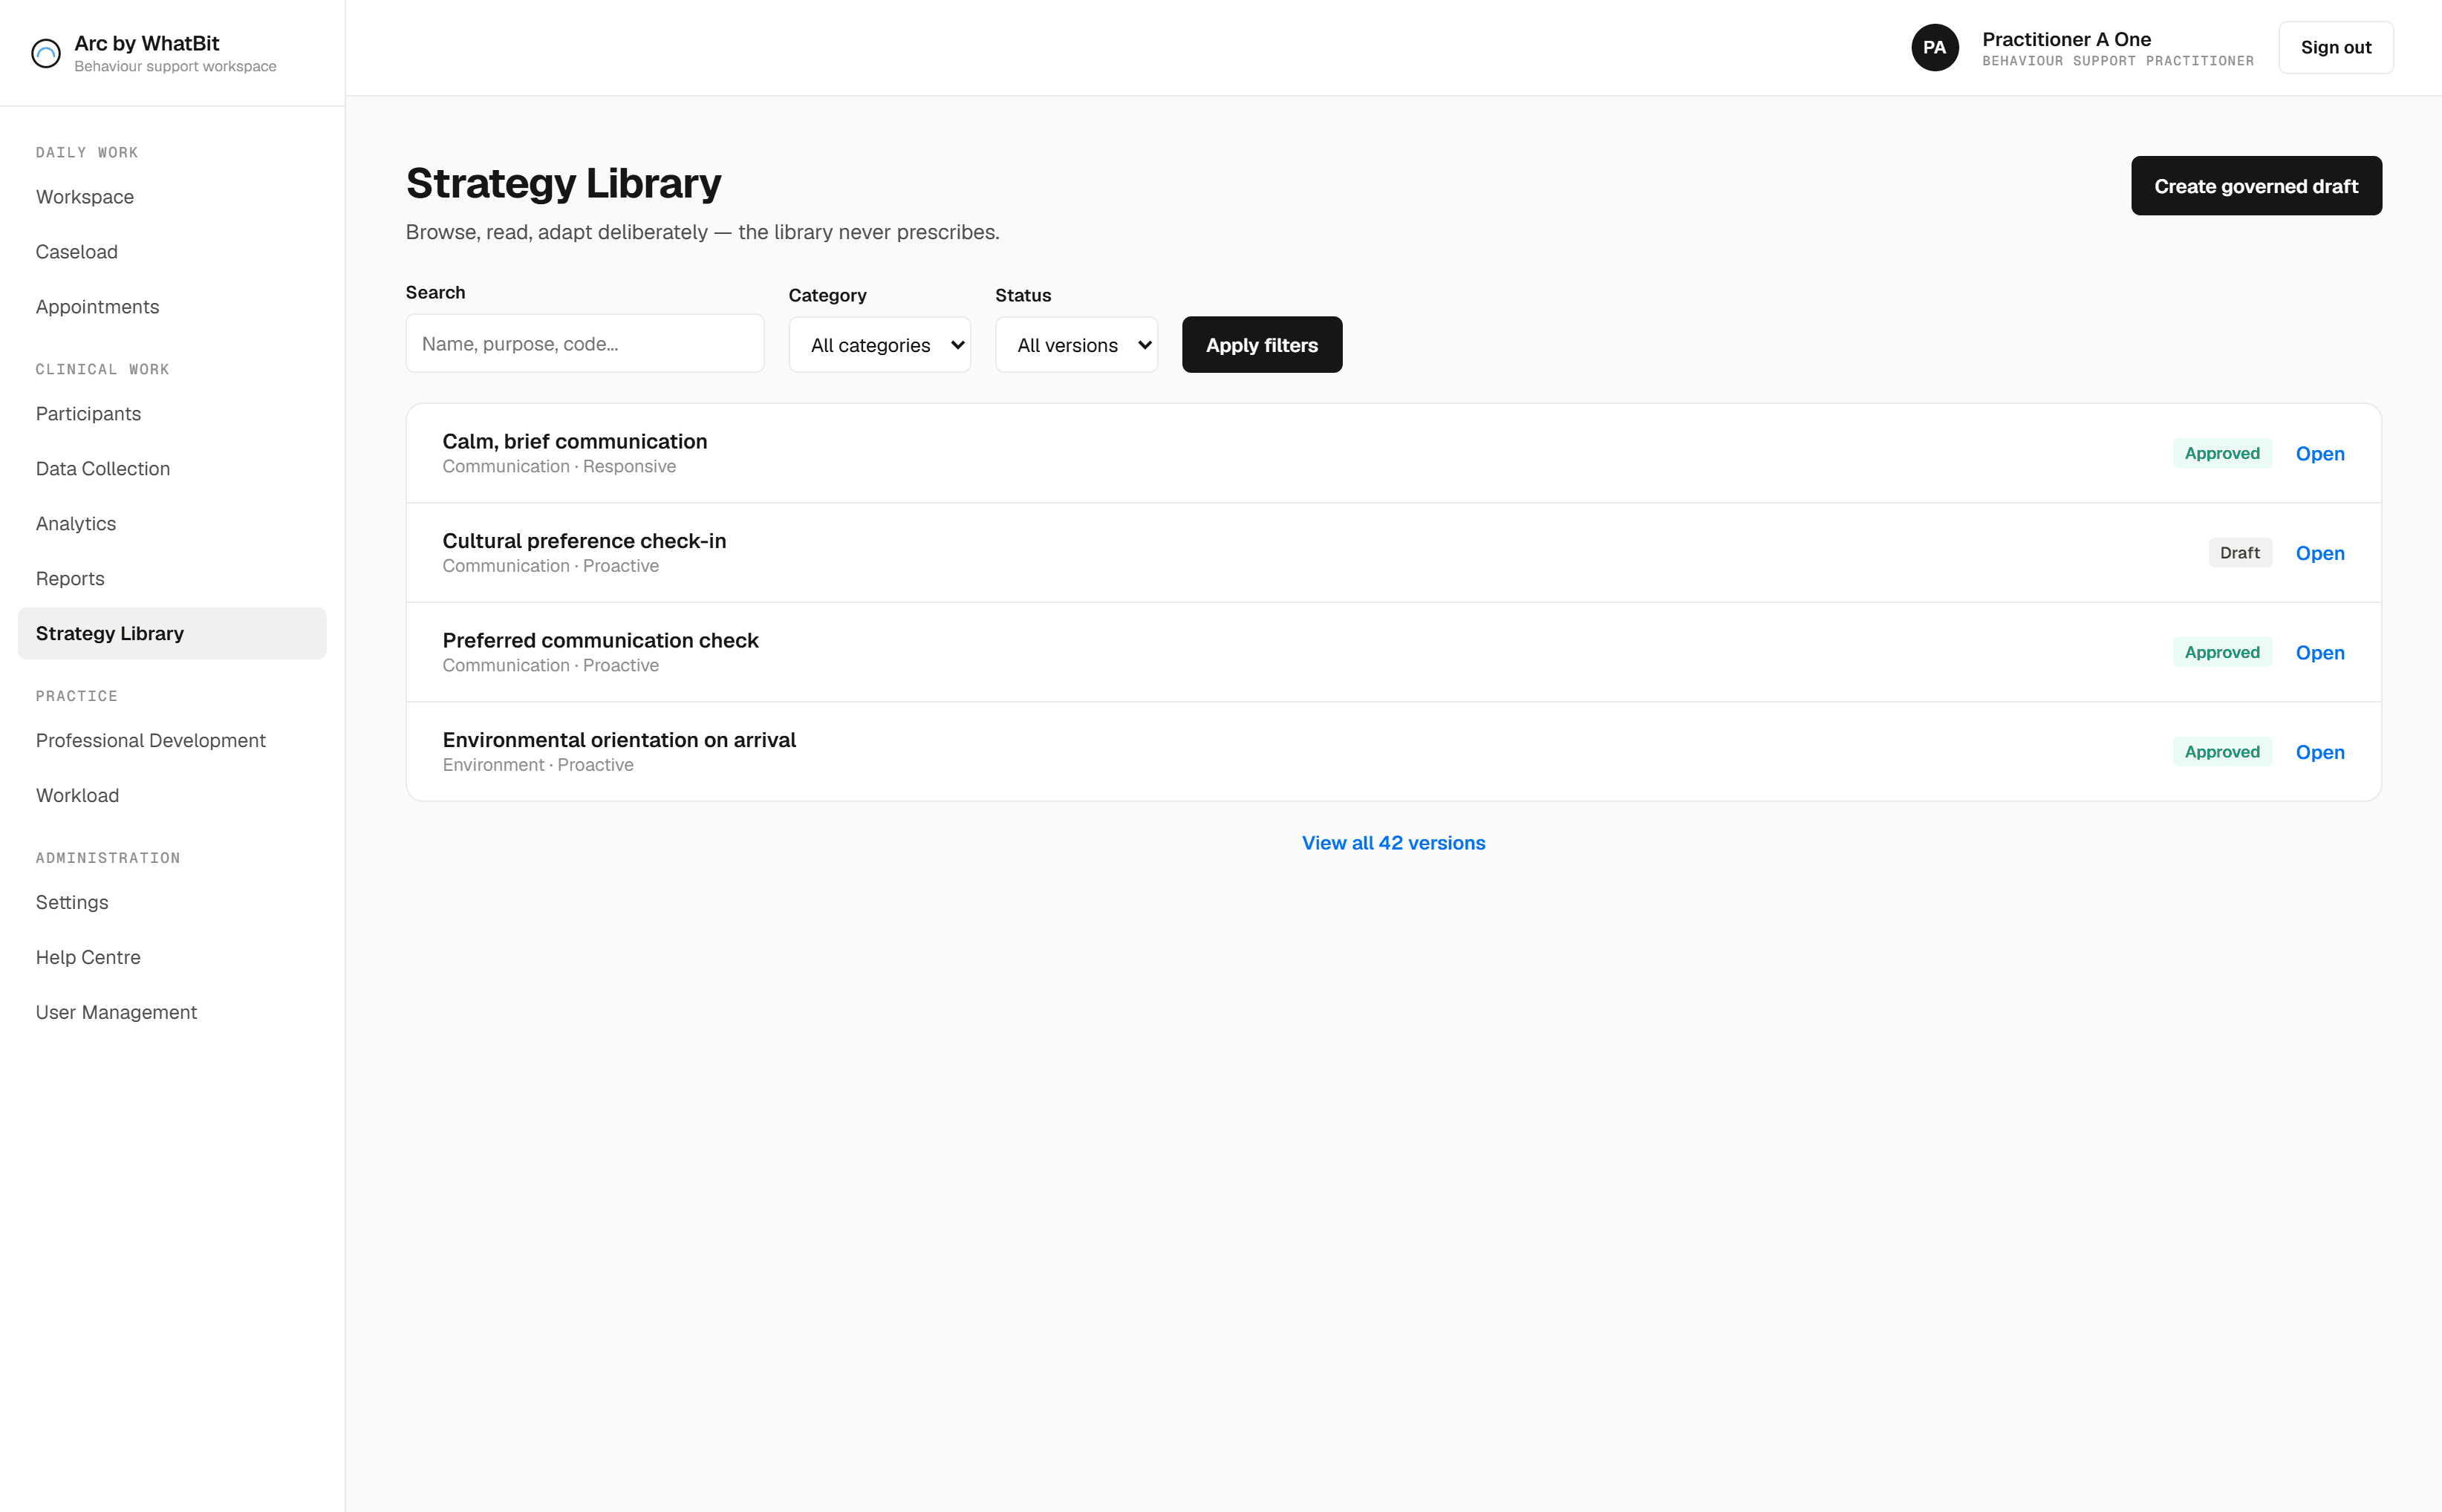The height and width of the screenshot is (1512, 2442).
Task: Click the Calm, brief communication title
Action: pos(574,441)
